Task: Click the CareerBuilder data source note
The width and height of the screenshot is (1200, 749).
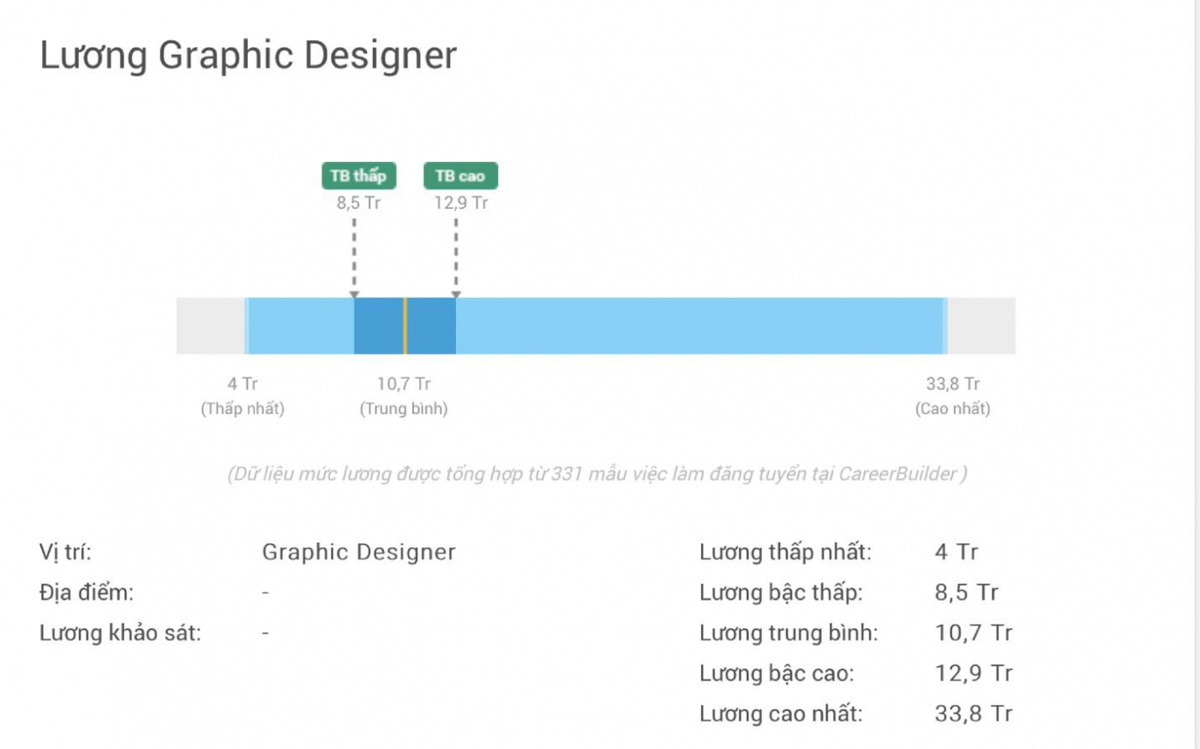Action: (x=597, y=474)
